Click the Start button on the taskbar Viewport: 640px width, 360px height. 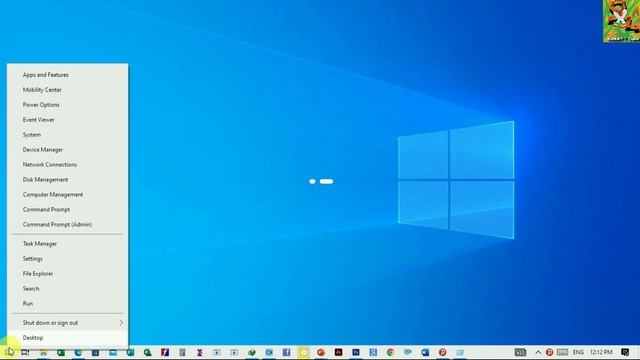[9, 352]
